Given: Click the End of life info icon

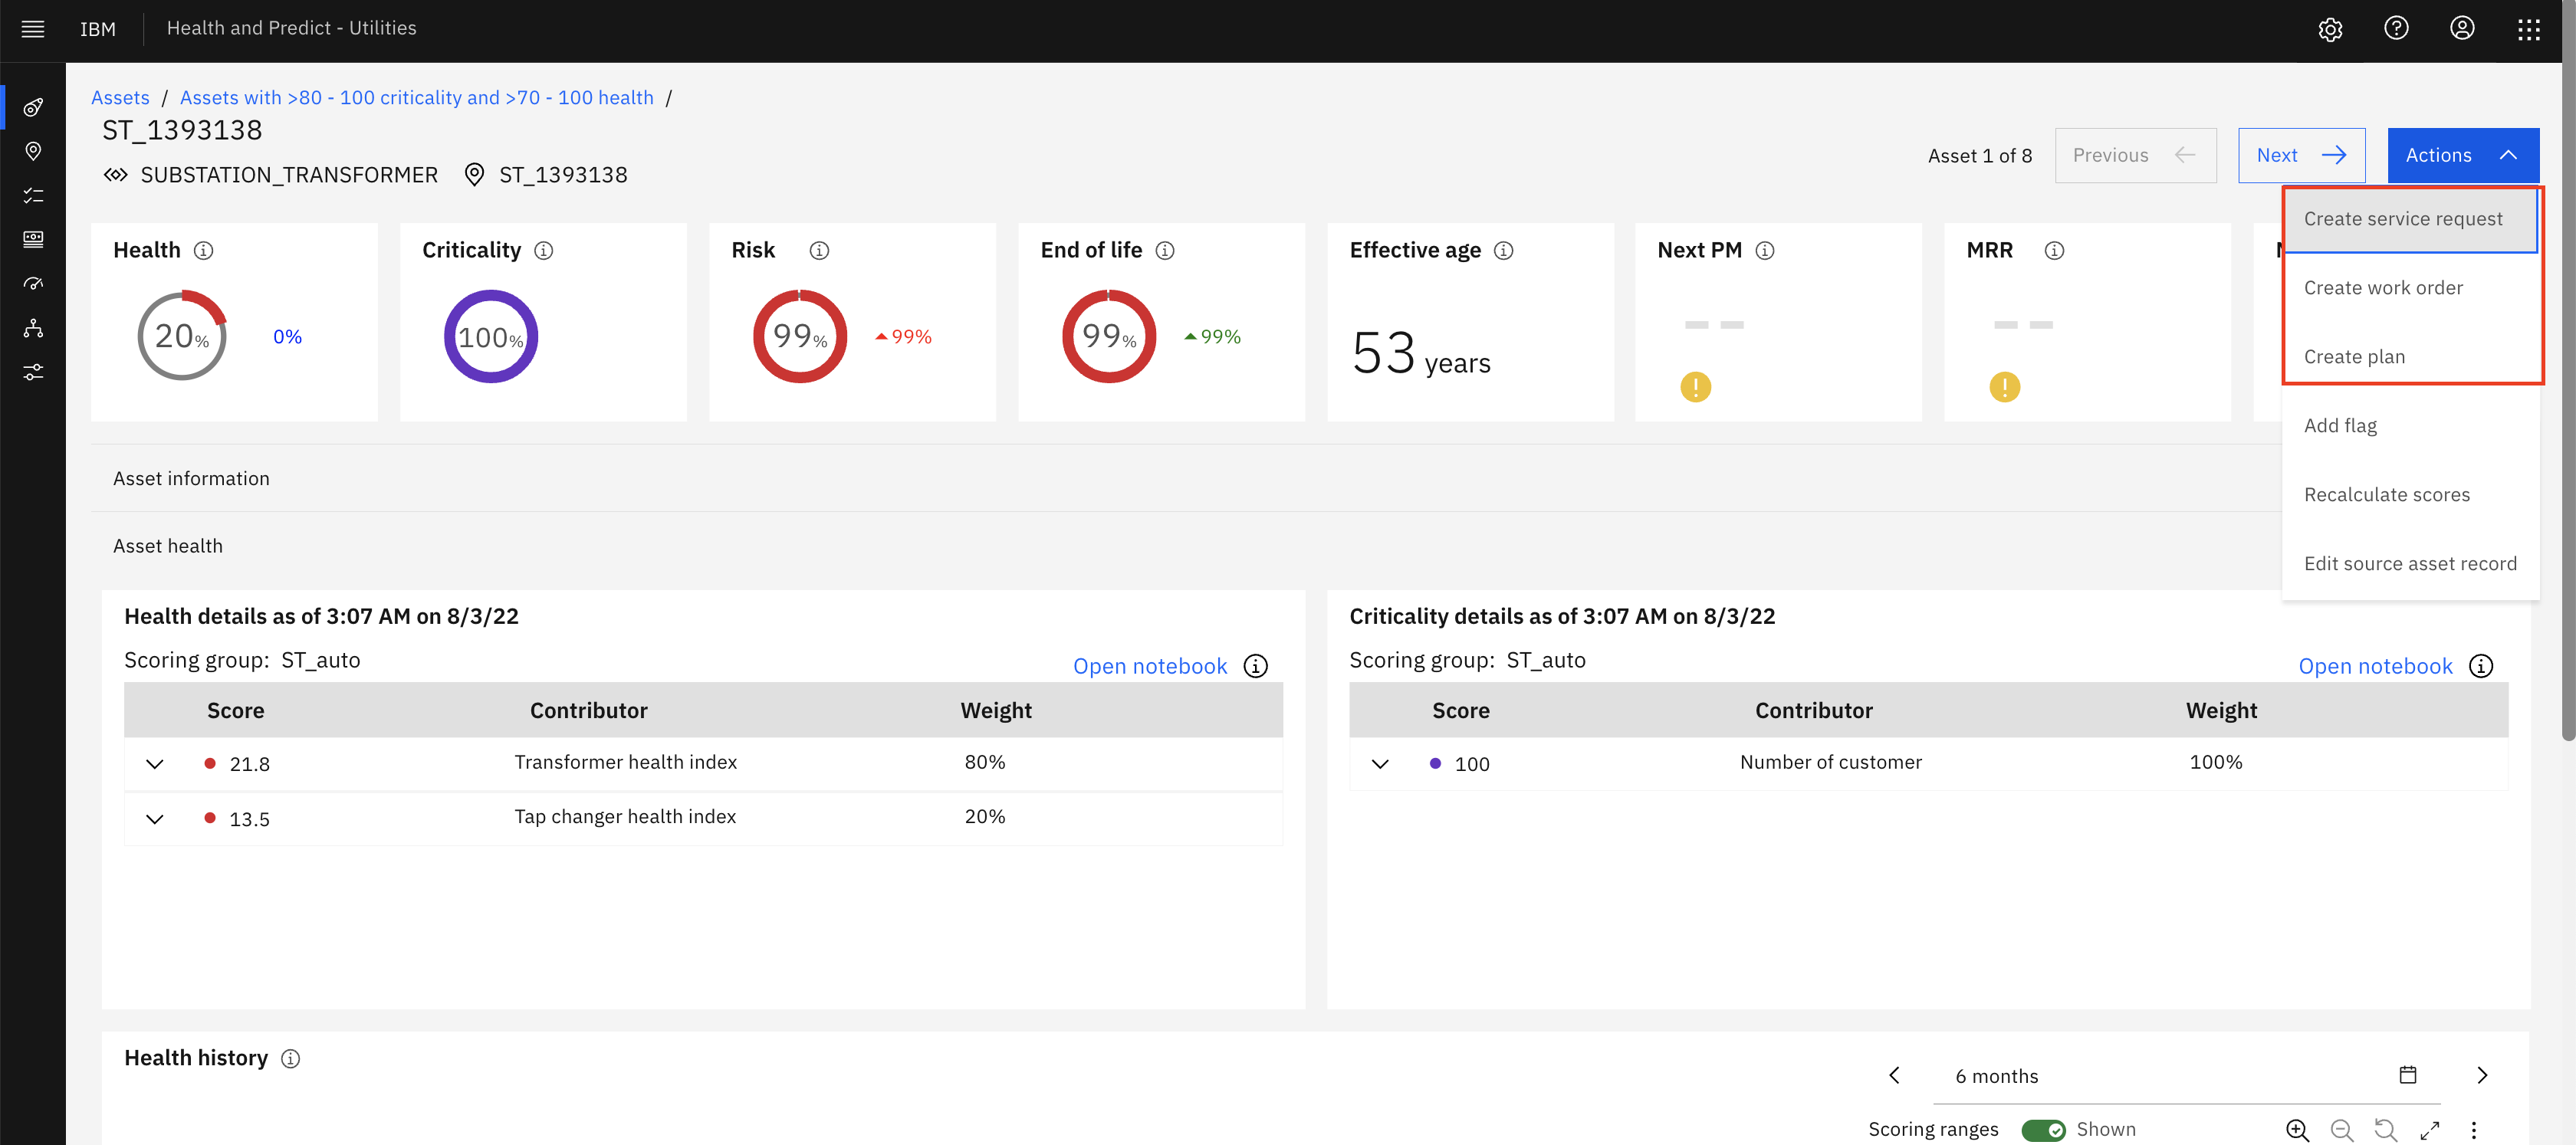Looking at the screenshot, I should pyautogui.click(x=1165, y=250).
